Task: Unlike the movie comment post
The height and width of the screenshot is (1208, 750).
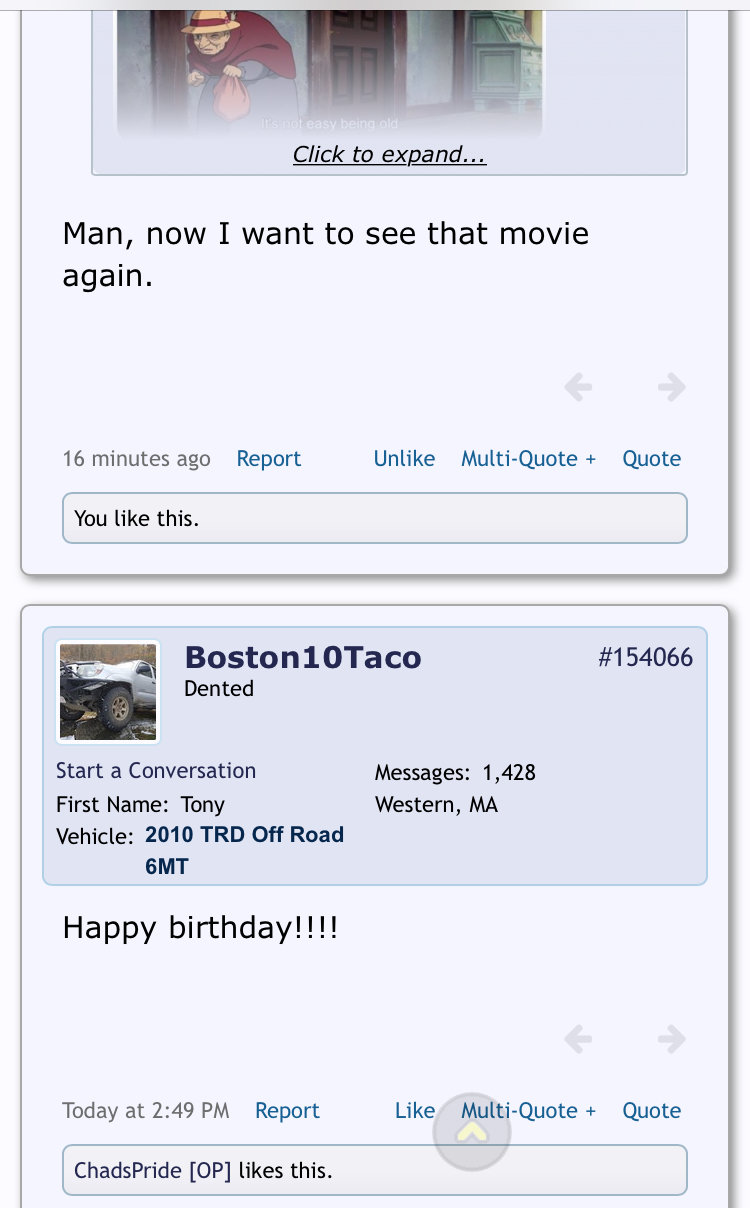Action: click(404, 458)
